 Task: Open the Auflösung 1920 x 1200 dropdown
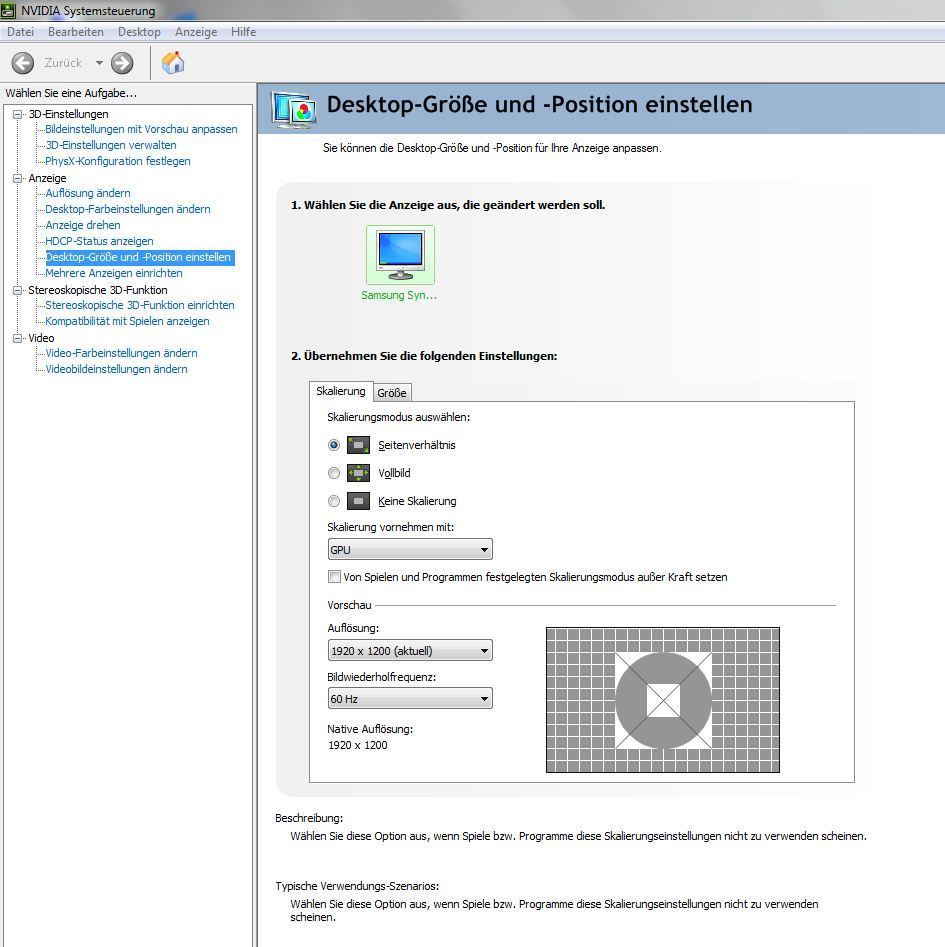[410, 650]
